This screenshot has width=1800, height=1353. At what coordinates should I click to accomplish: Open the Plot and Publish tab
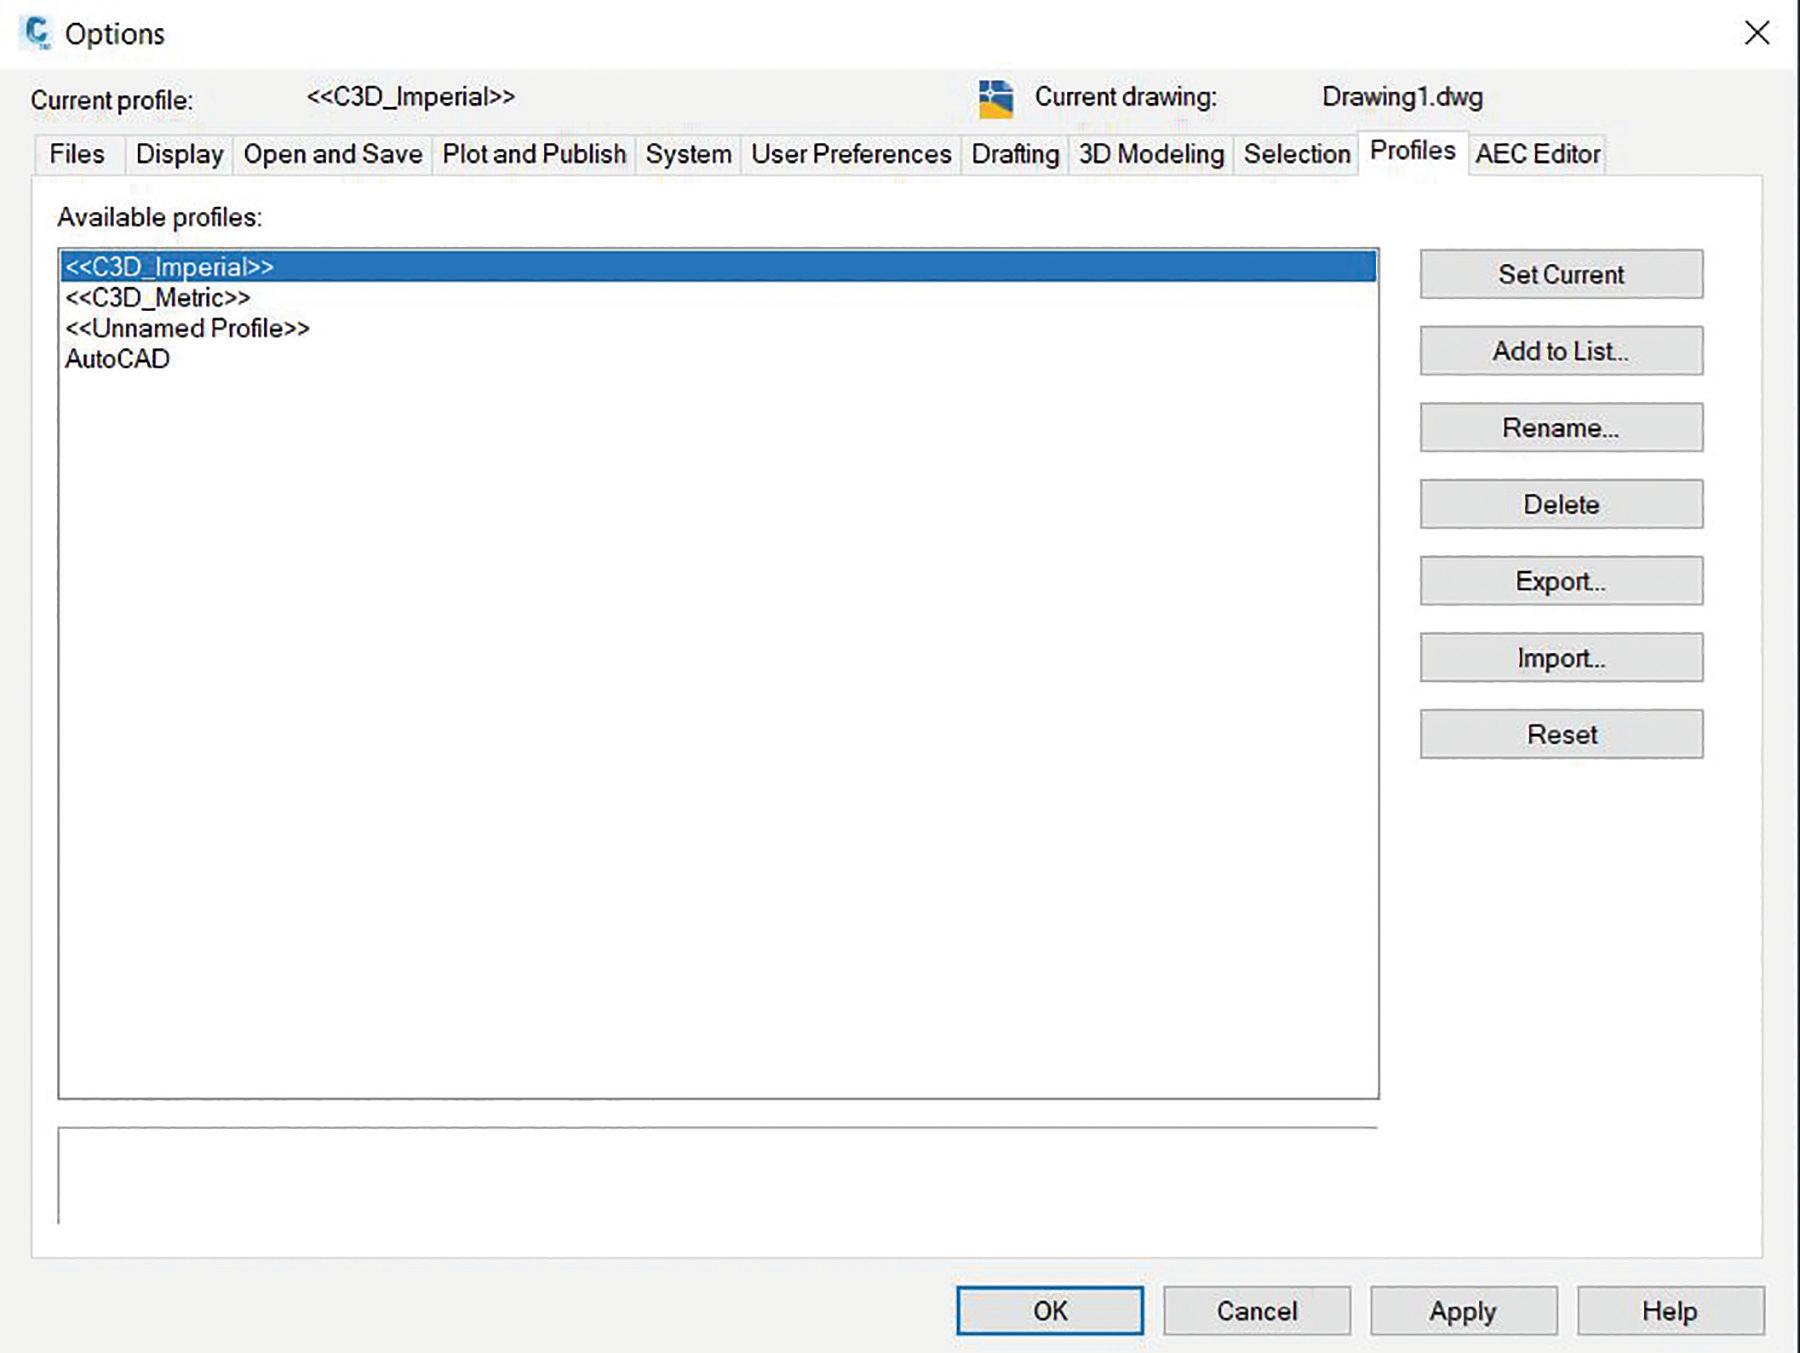534,154
